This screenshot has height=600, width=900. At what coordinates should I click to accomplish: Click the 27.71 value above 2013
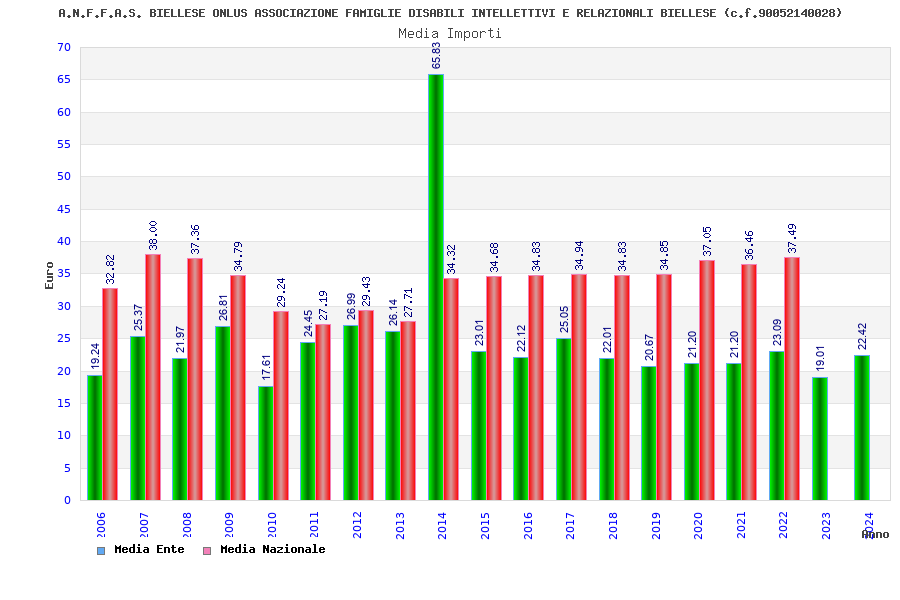pyautogui.click(x=408, y=303)
